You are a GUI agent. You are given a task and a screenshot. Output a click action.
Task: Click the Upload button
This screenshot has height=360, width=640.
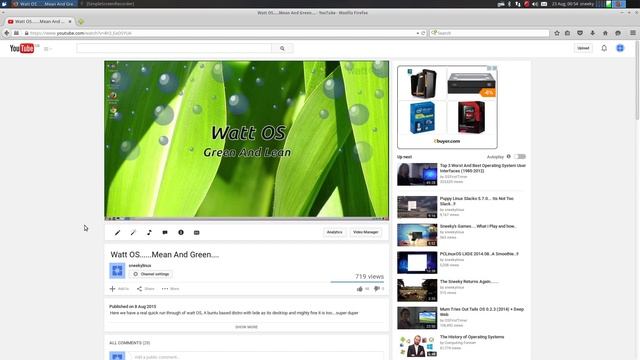(583, 48)
